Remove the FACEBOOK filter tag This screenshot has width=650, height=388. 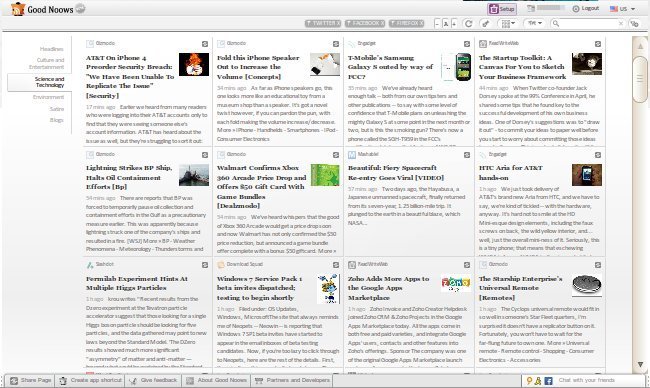coord(382,24)
